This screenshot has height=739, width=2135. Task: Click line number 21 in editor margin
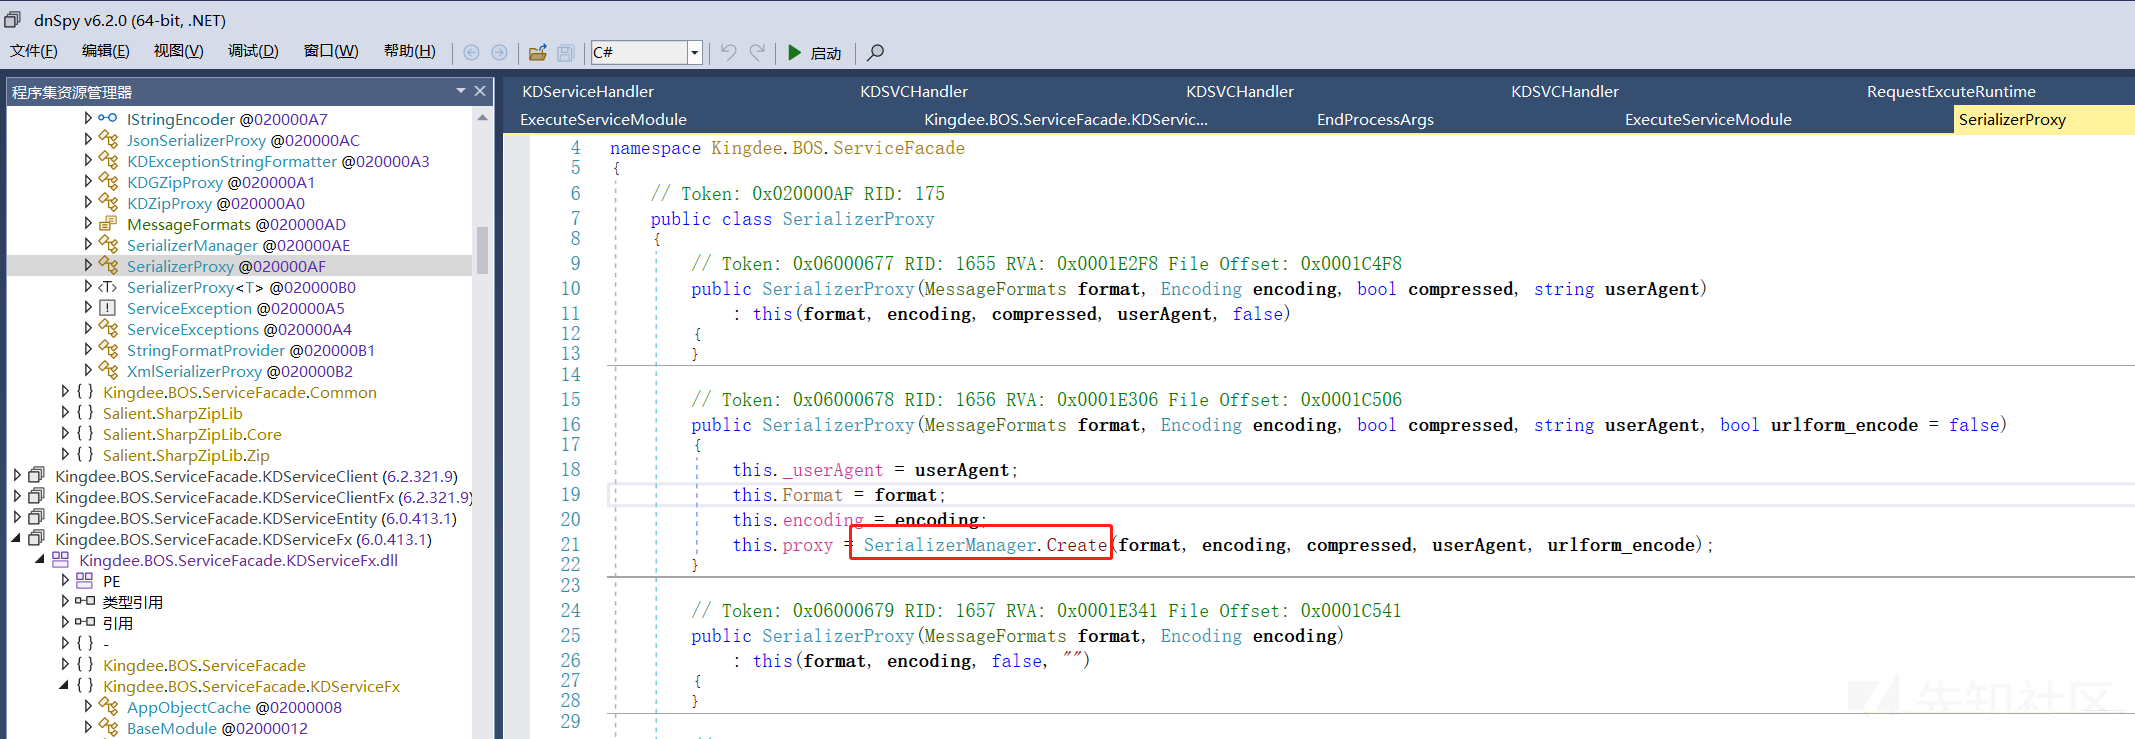pos(570,545)
